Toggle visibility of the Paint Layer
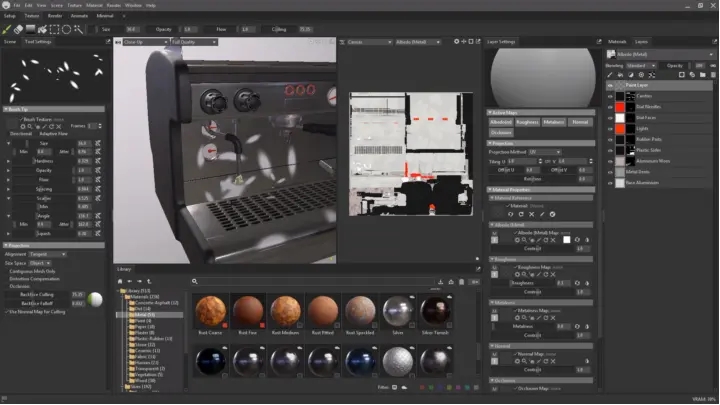 click(610, 85)
